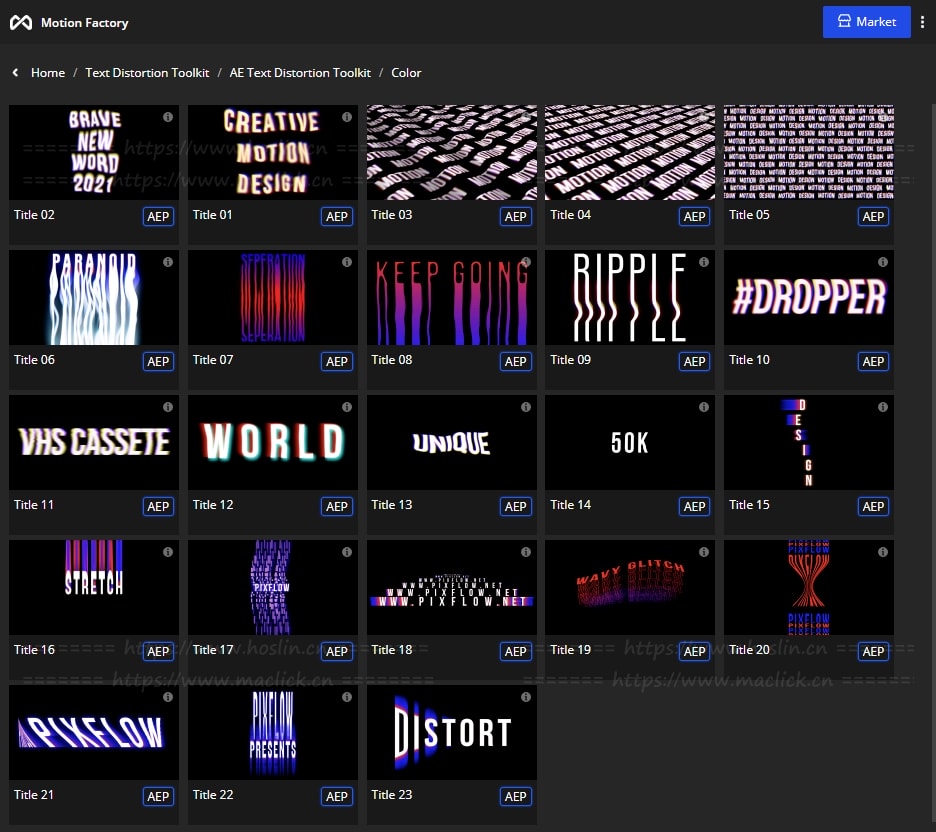Click the Title 17 label
The width and height of the screenshot is (936, 832).
click(213, 649)
